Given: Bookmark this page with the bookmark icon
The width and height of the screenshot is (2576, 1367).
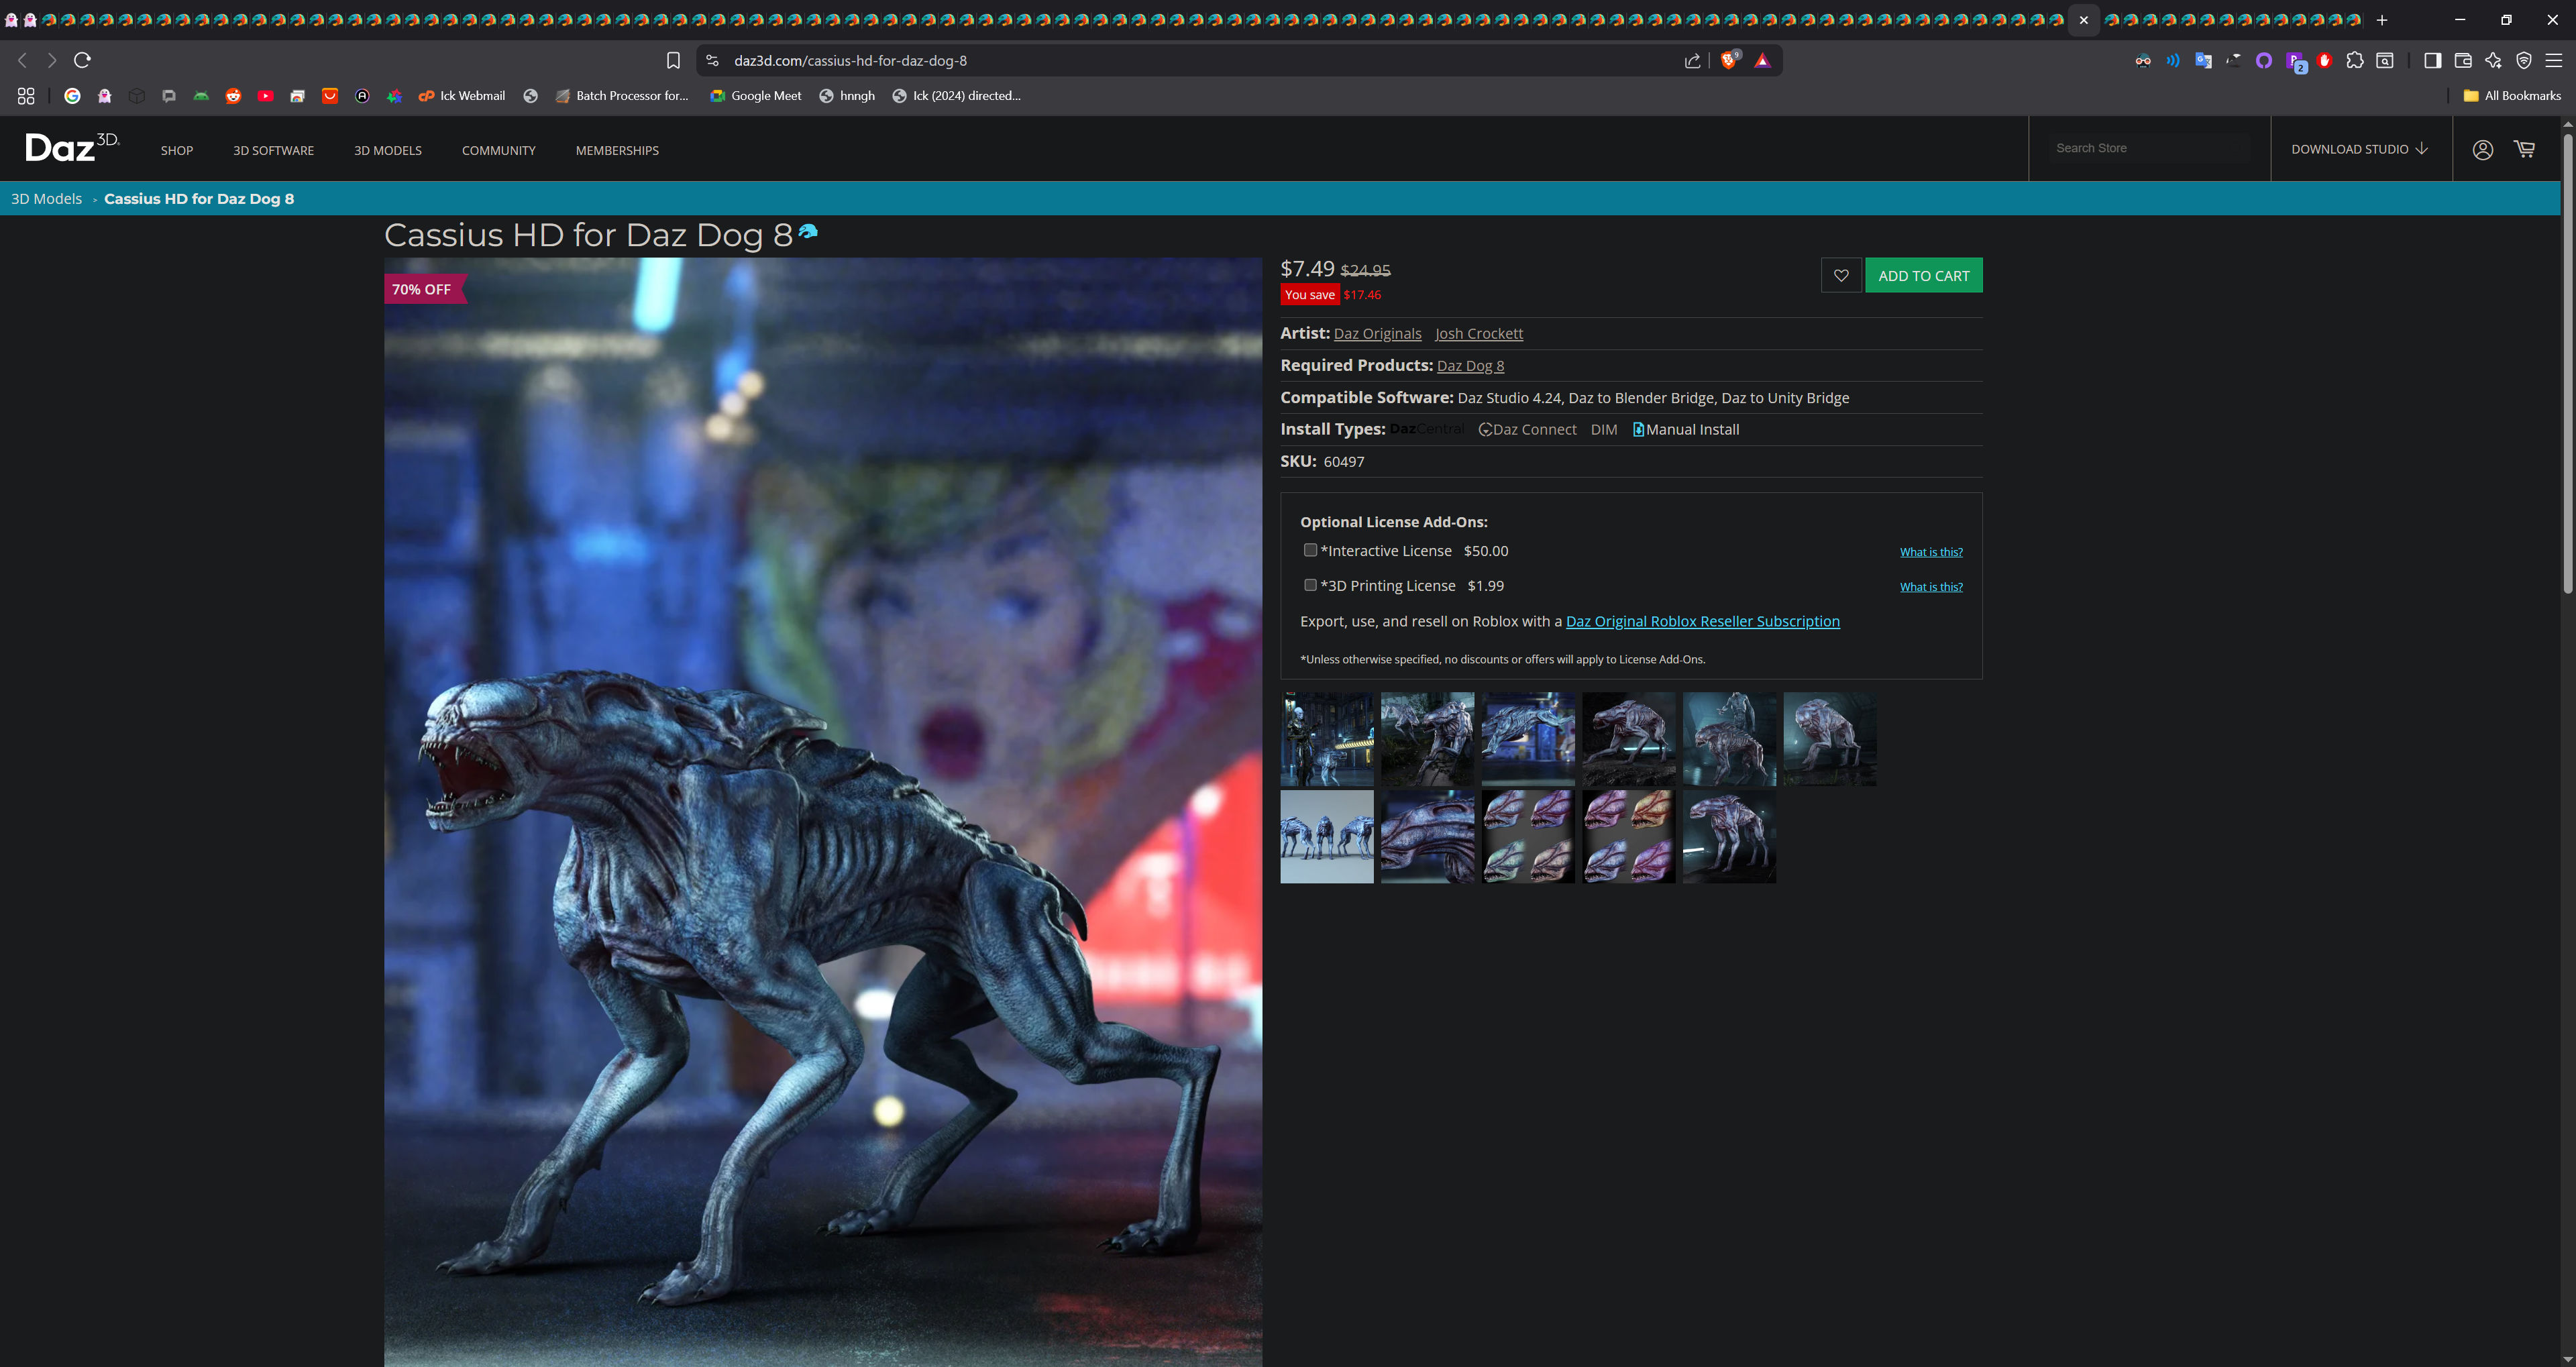Looking at the screenshot, I should pyautogui.click(x=673, y=61).
